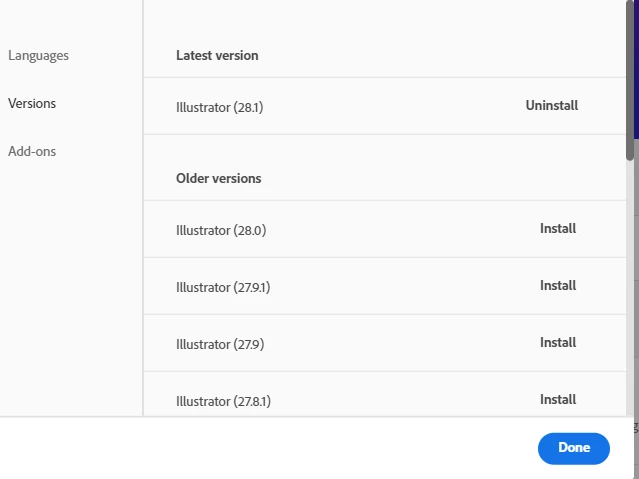Click the Illustrator (28.0) version label
This screenshot has height=479, width=639.
pos(220,230)
